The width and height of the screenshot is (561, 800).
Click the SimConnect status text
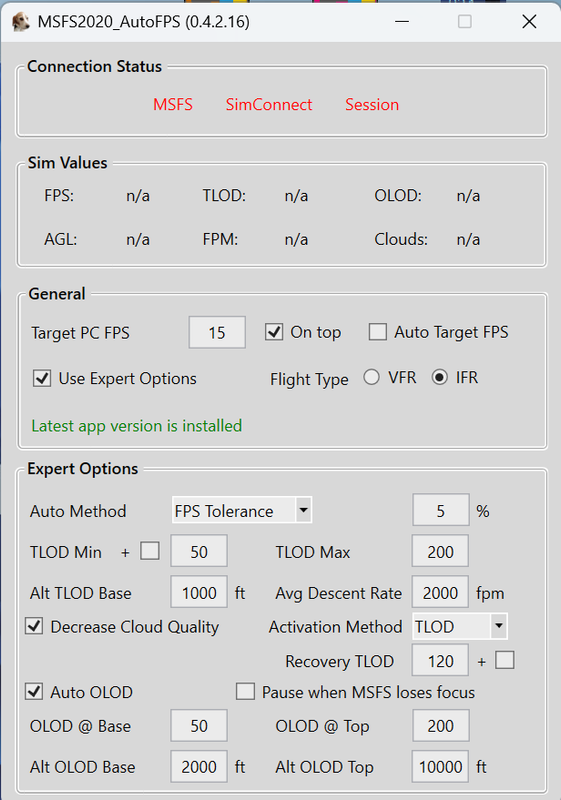click(269, 105)
